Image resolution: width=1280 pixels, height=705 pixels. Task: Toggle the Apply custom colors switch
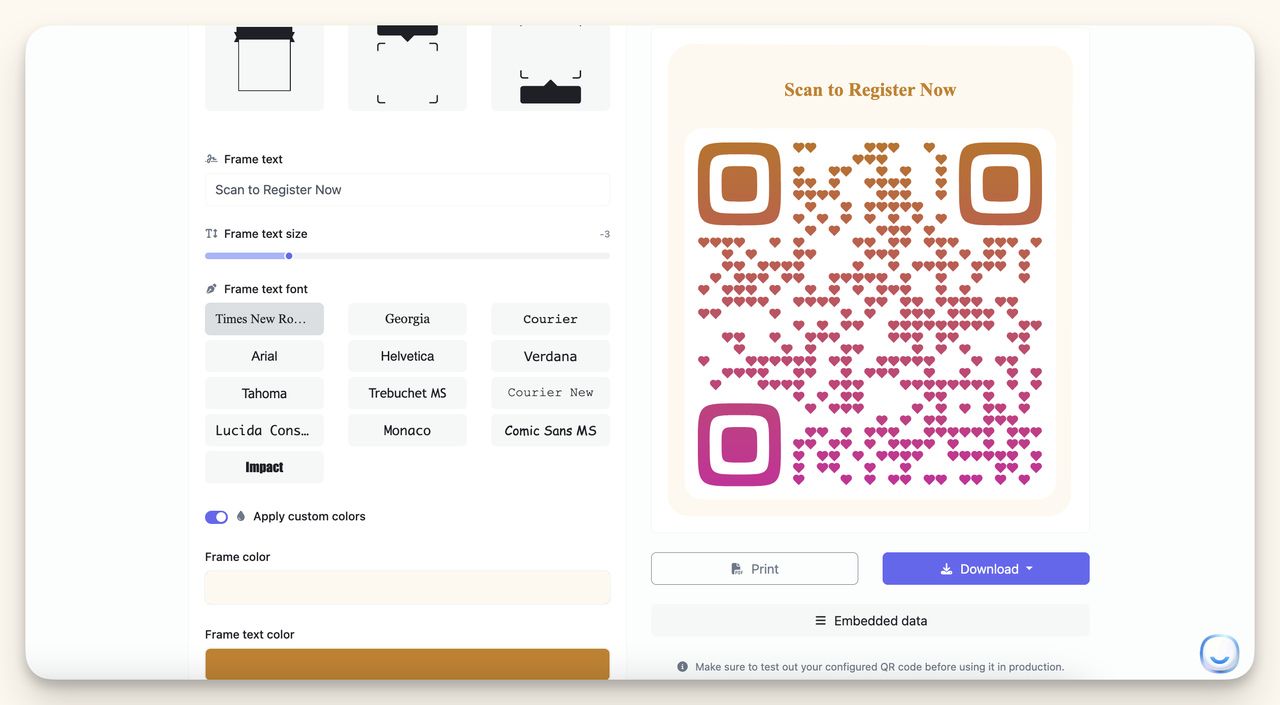click(x=216, y=517)
